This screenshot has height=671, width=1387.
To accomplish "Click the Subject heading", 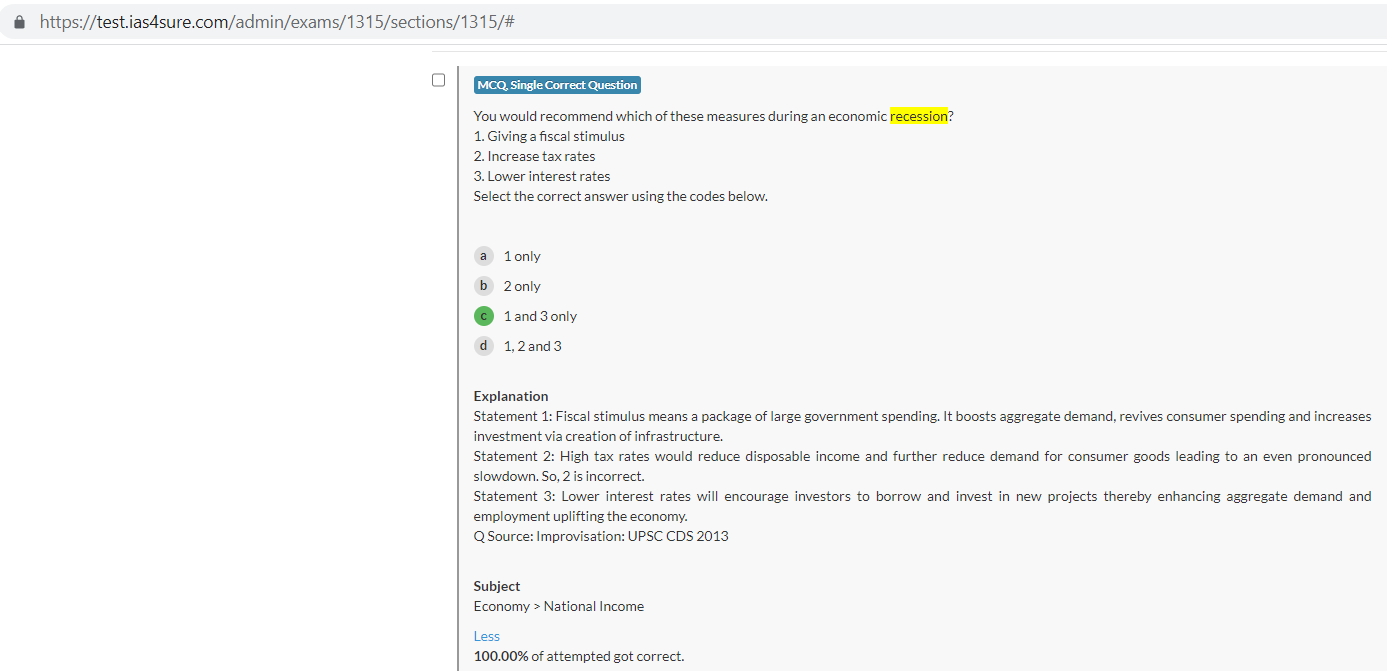I will 497,586.
